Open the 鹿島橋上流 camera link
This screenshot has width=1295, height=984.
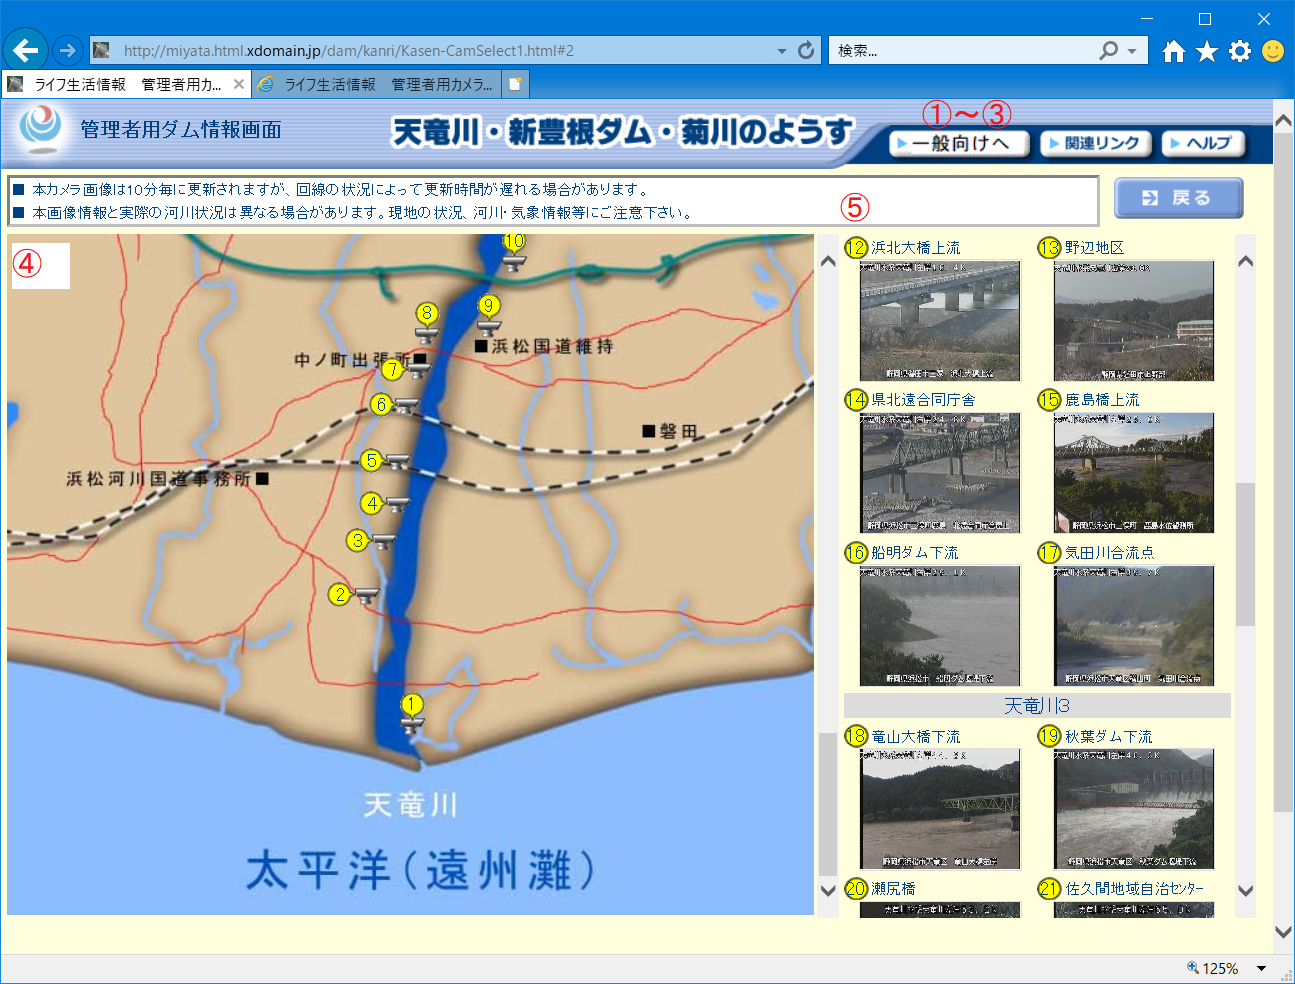pos(1102,399)
